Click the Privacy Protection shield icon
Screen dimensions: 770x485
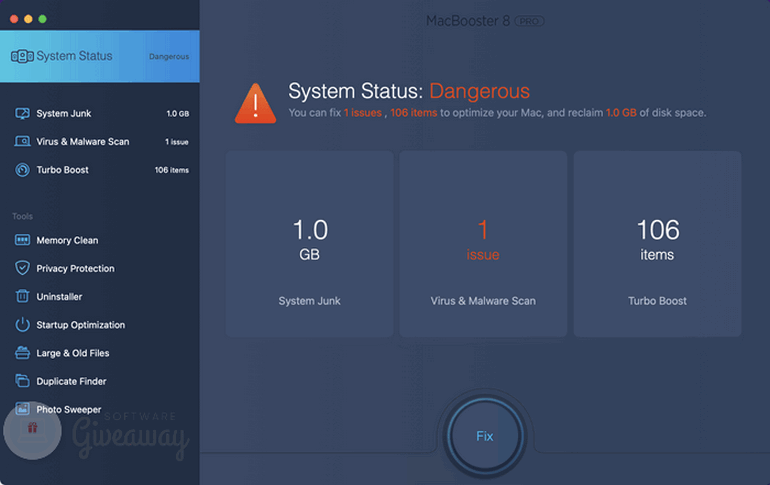[22, 268]
